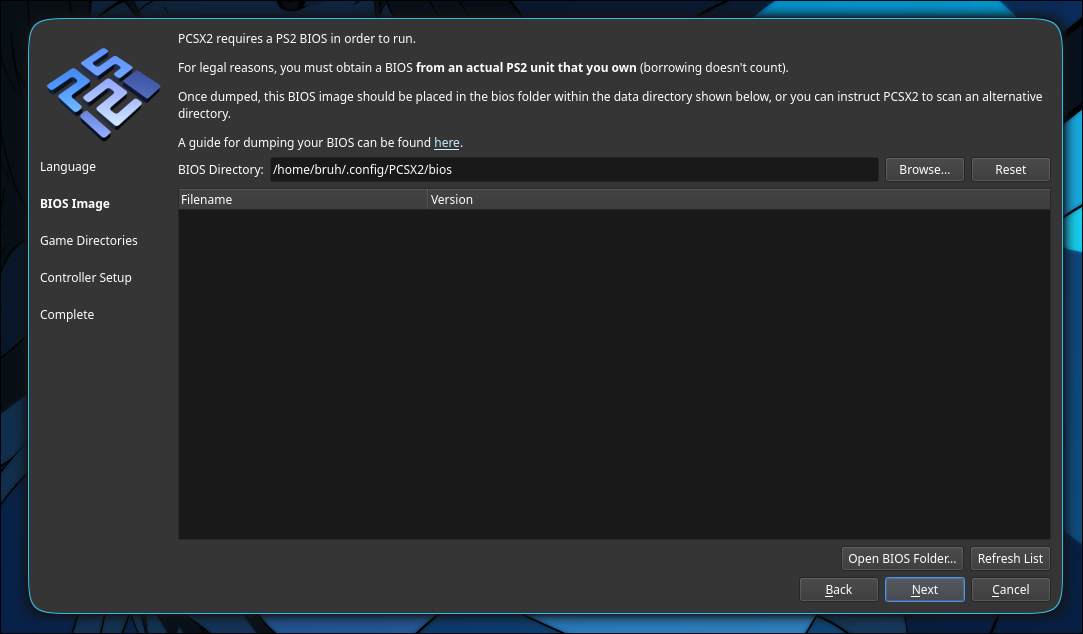Click into the BIOS Directory path field
This screenshot has height=634, width=1083.
[x=573, y=169]
